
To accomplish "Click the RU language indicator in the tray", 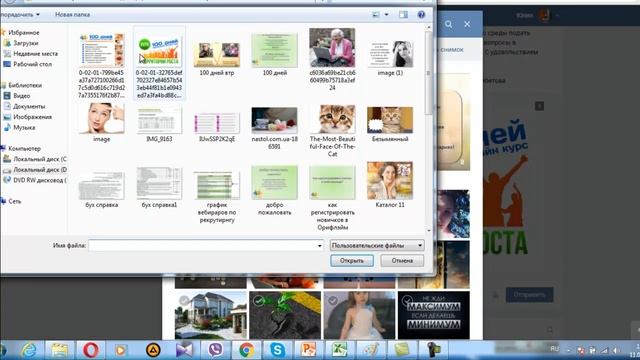I will tap(554, 349).
